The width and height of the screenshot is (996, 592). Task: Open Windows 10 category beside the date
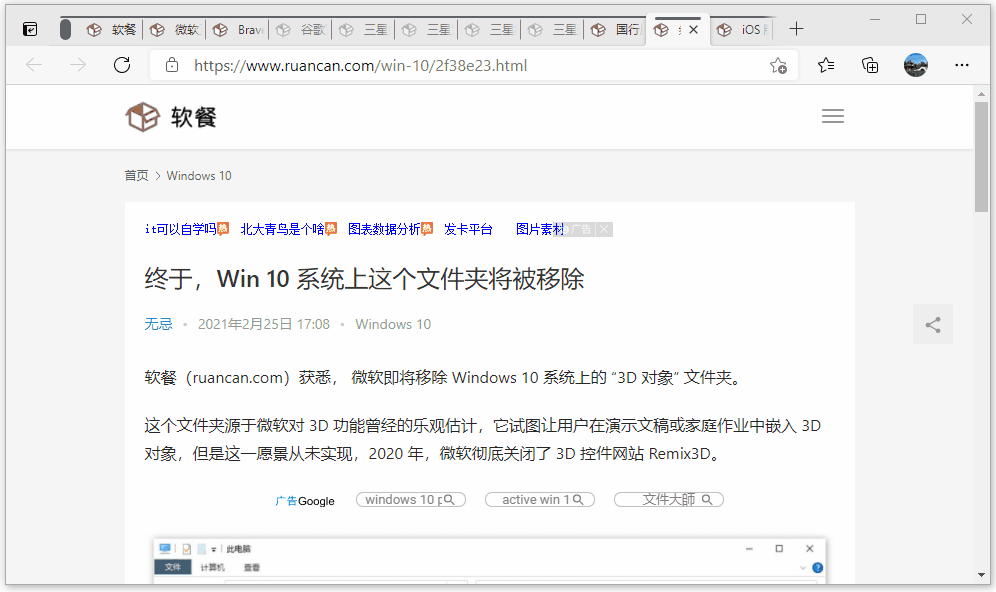(x=393, y=324)
